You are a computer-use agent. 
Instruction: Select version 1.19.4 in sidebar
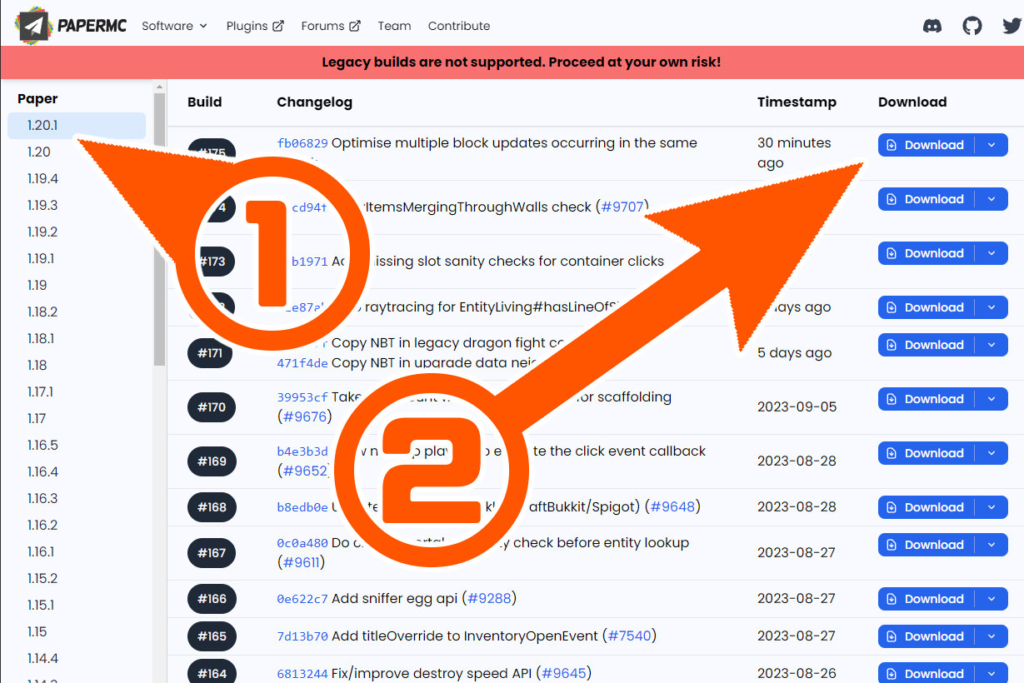click(43, 178)
